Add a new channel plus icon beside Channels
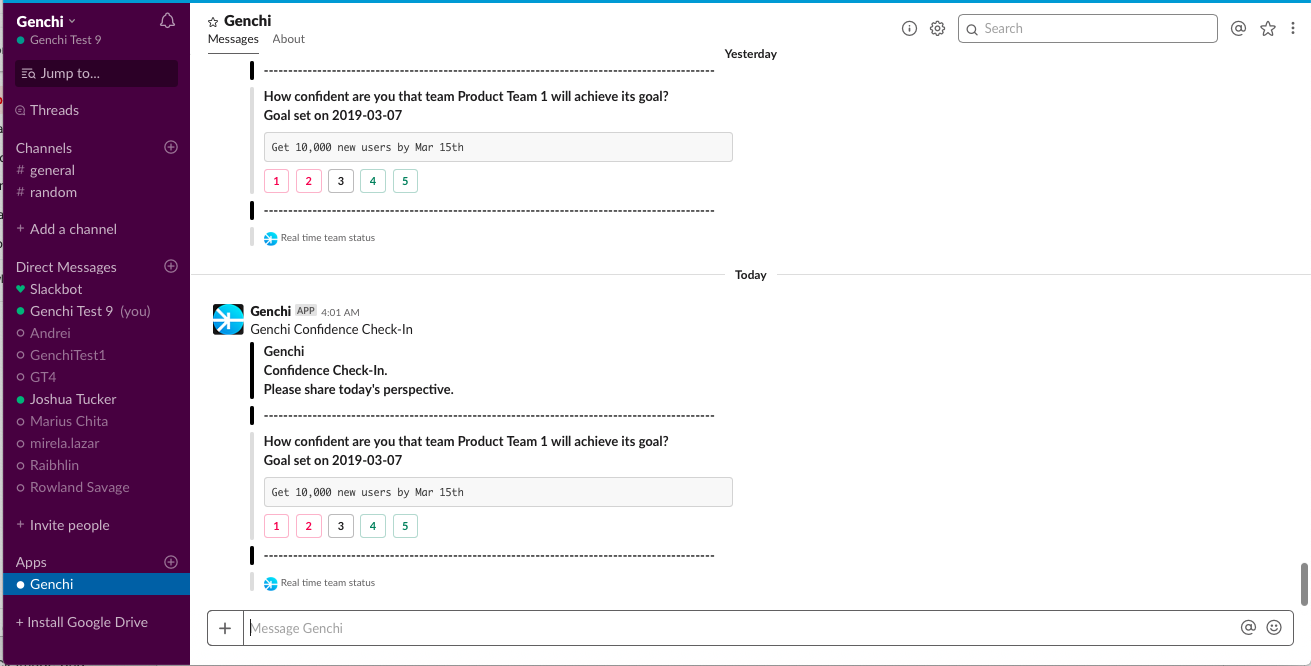The image size is (1311, 666). (171, 147)
